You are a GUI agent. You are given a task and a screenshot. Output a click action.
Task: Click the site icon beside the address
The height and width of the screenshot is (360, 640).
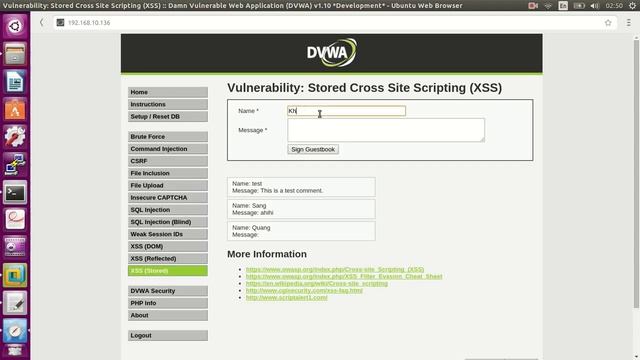(60, 22)
